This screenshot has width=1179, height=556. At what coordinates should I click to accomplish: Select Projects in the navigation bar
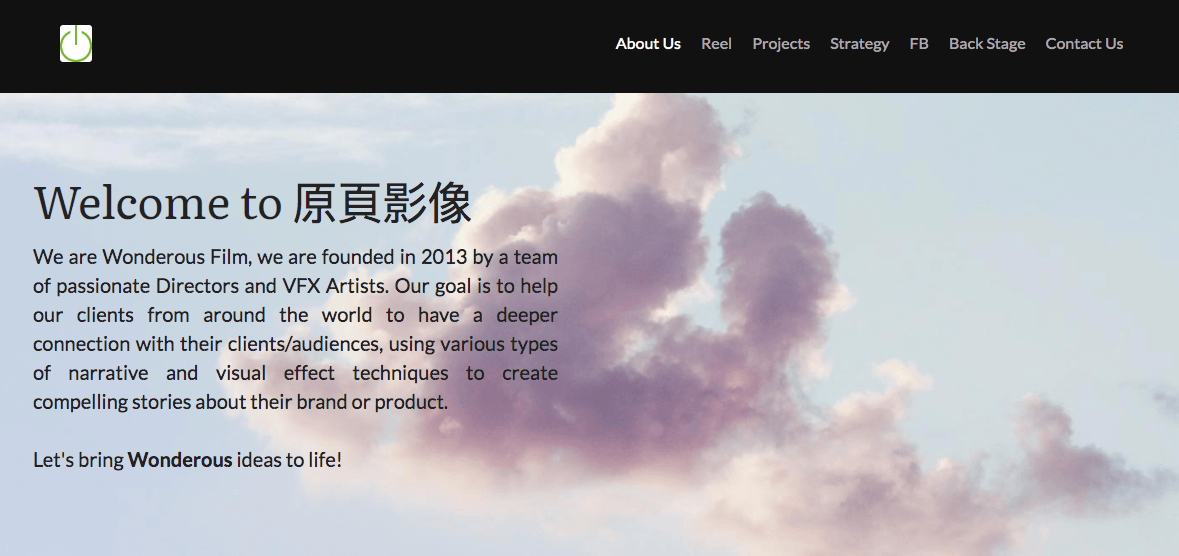[781, 44]
